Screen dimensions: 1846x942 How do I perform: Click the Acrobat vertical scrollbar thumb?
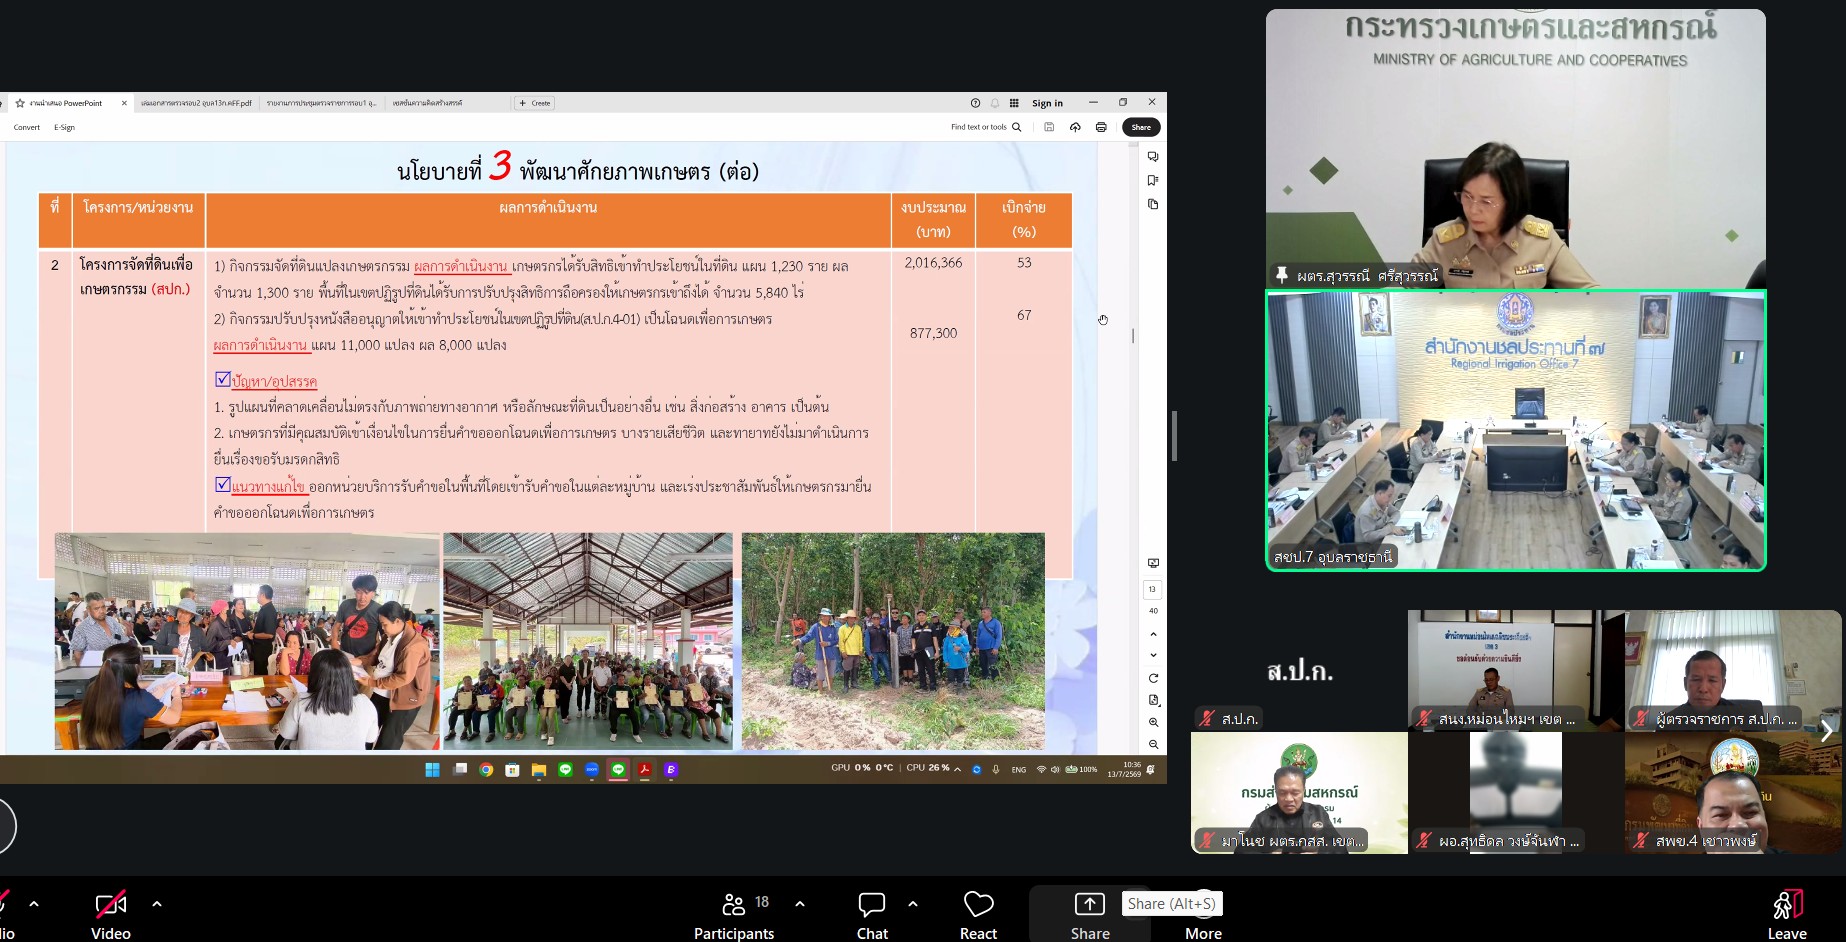pyautogui.click(x=1133, y=336)
